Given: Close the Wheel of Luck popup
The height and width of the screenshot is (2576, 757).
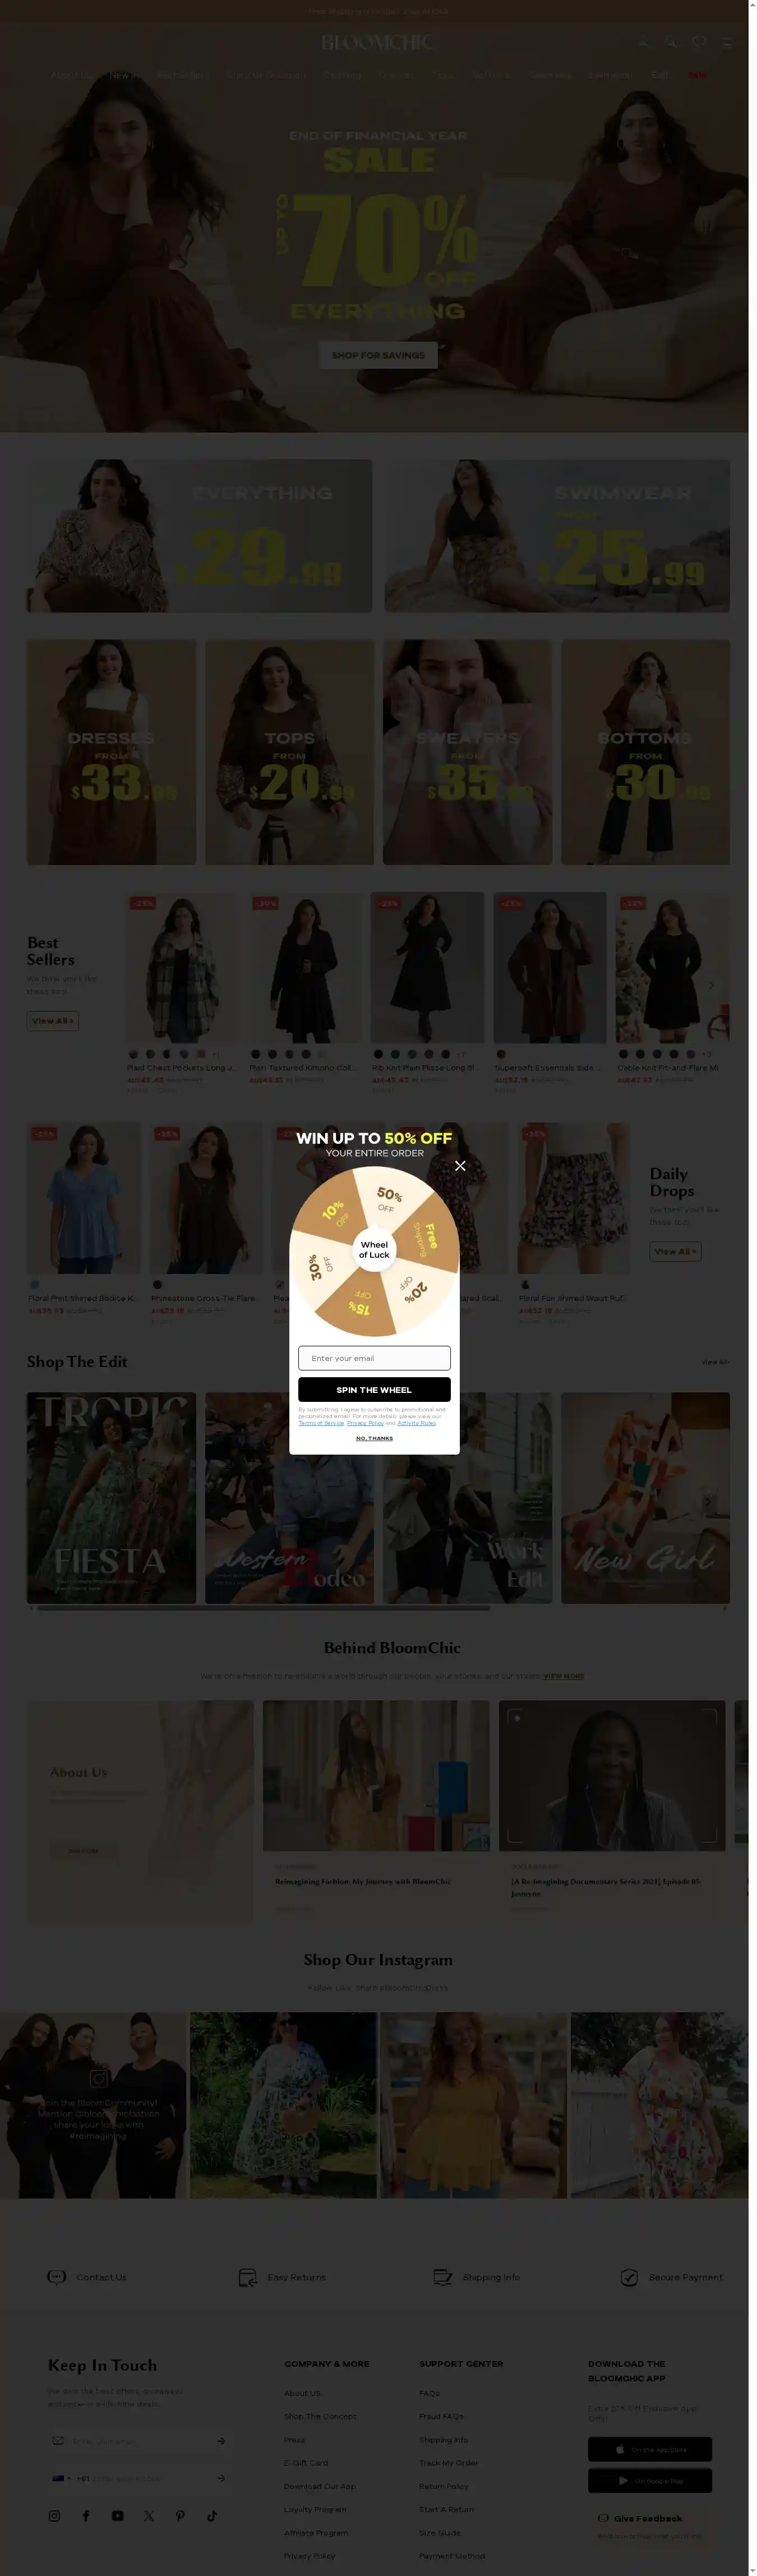Looking at the screenshot, I should (460, 1166).
